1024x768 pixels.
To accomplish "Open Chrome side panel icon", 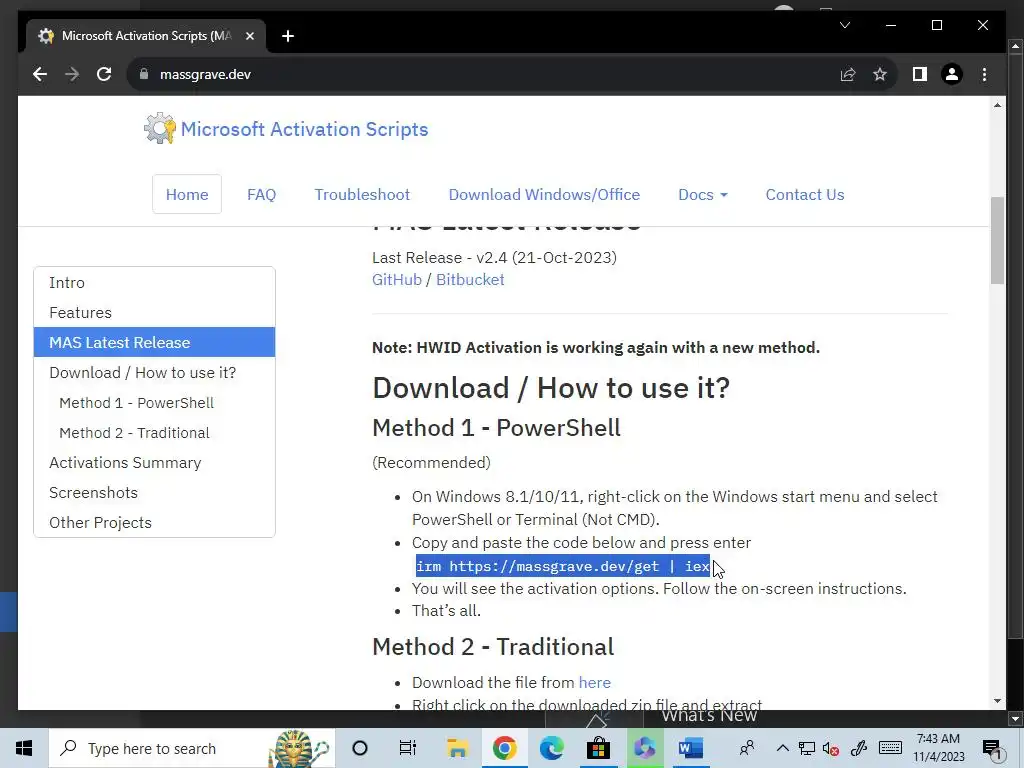I will [x=920, y=74].
